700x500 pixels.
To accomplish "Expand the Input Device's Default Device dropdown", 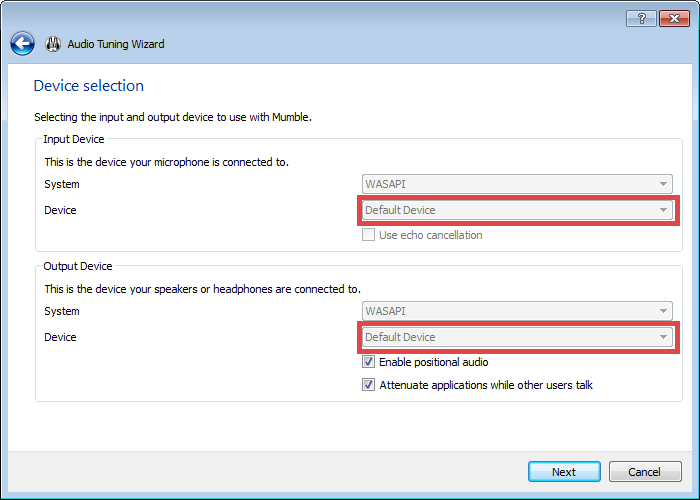I will point(517,210).
